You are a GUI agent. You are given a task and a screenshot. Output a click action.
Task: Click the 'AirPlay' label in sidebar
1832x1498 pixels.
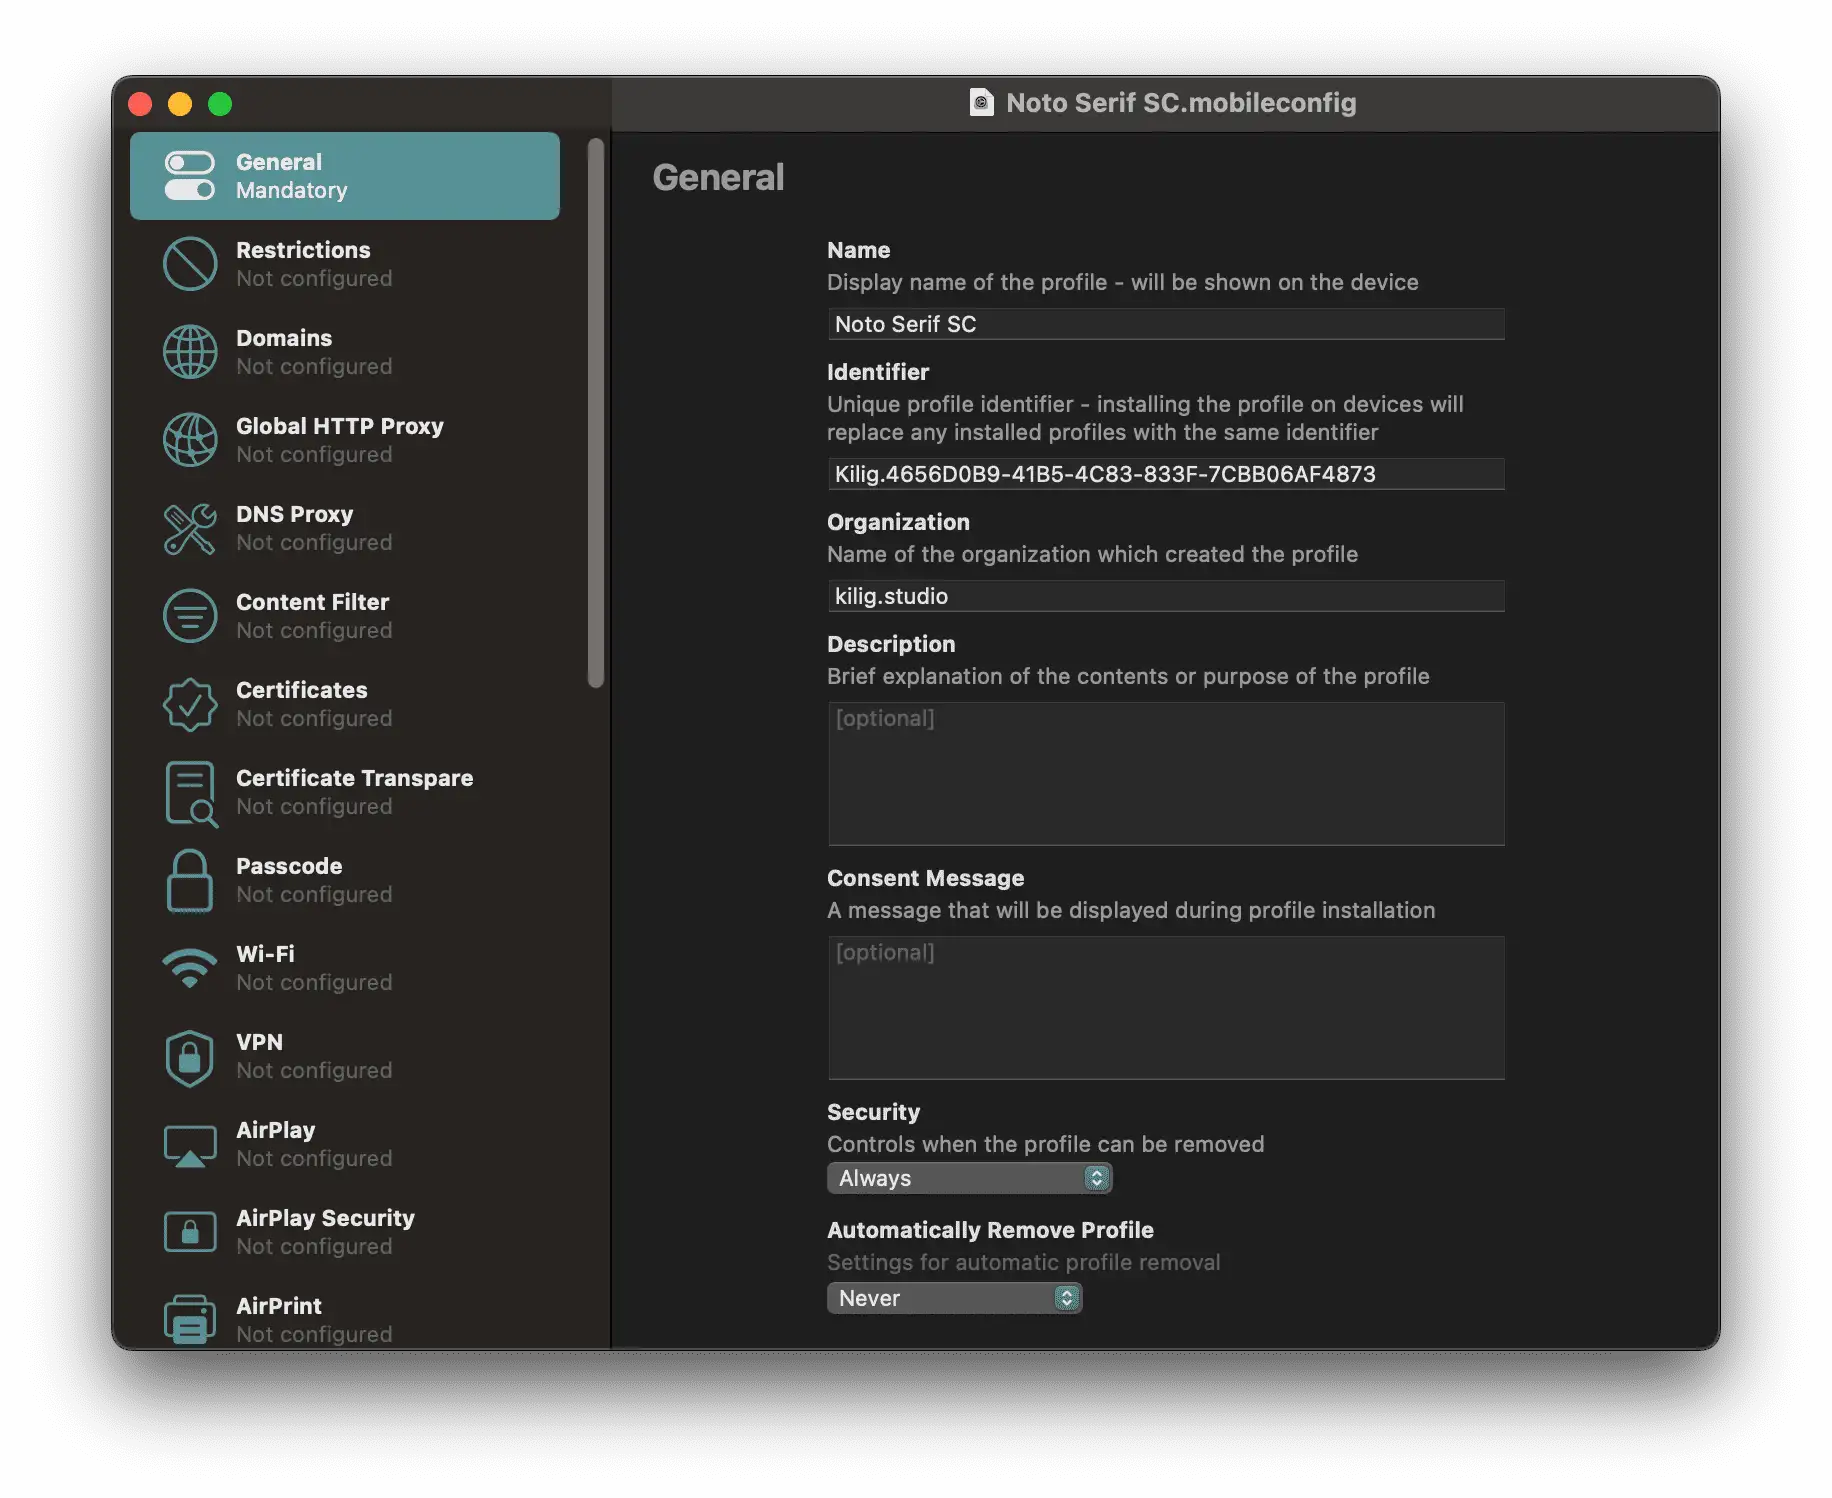pos(275,1130)
